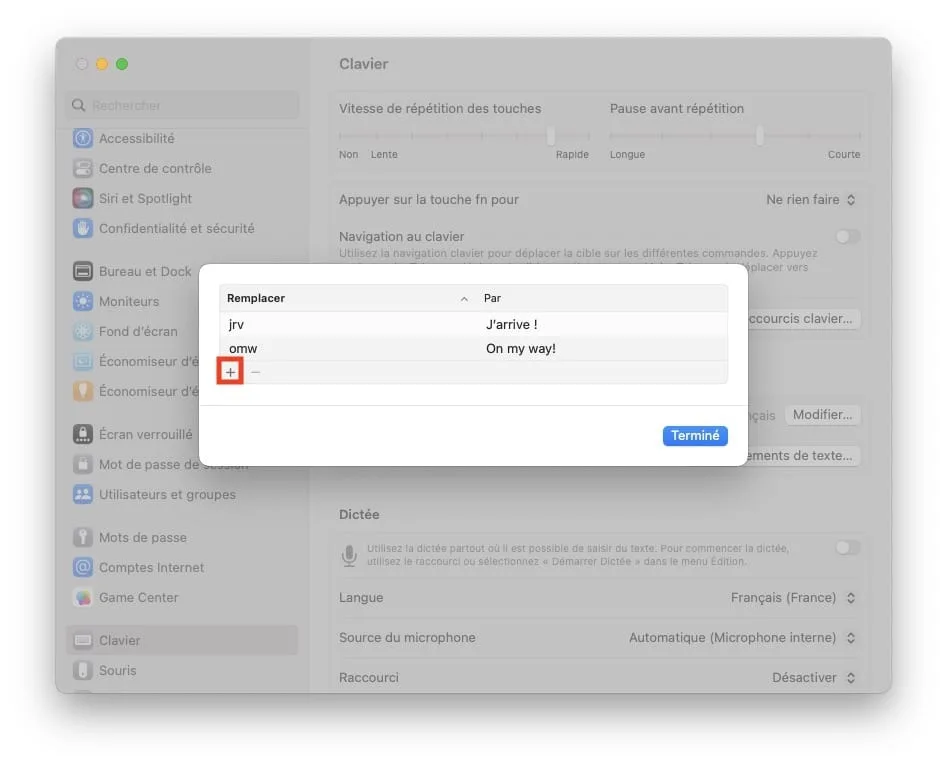Toggle the Dictée switch
Image resolution: width=947 pixels, height=767 pixels.
click(x=847, y=548)
